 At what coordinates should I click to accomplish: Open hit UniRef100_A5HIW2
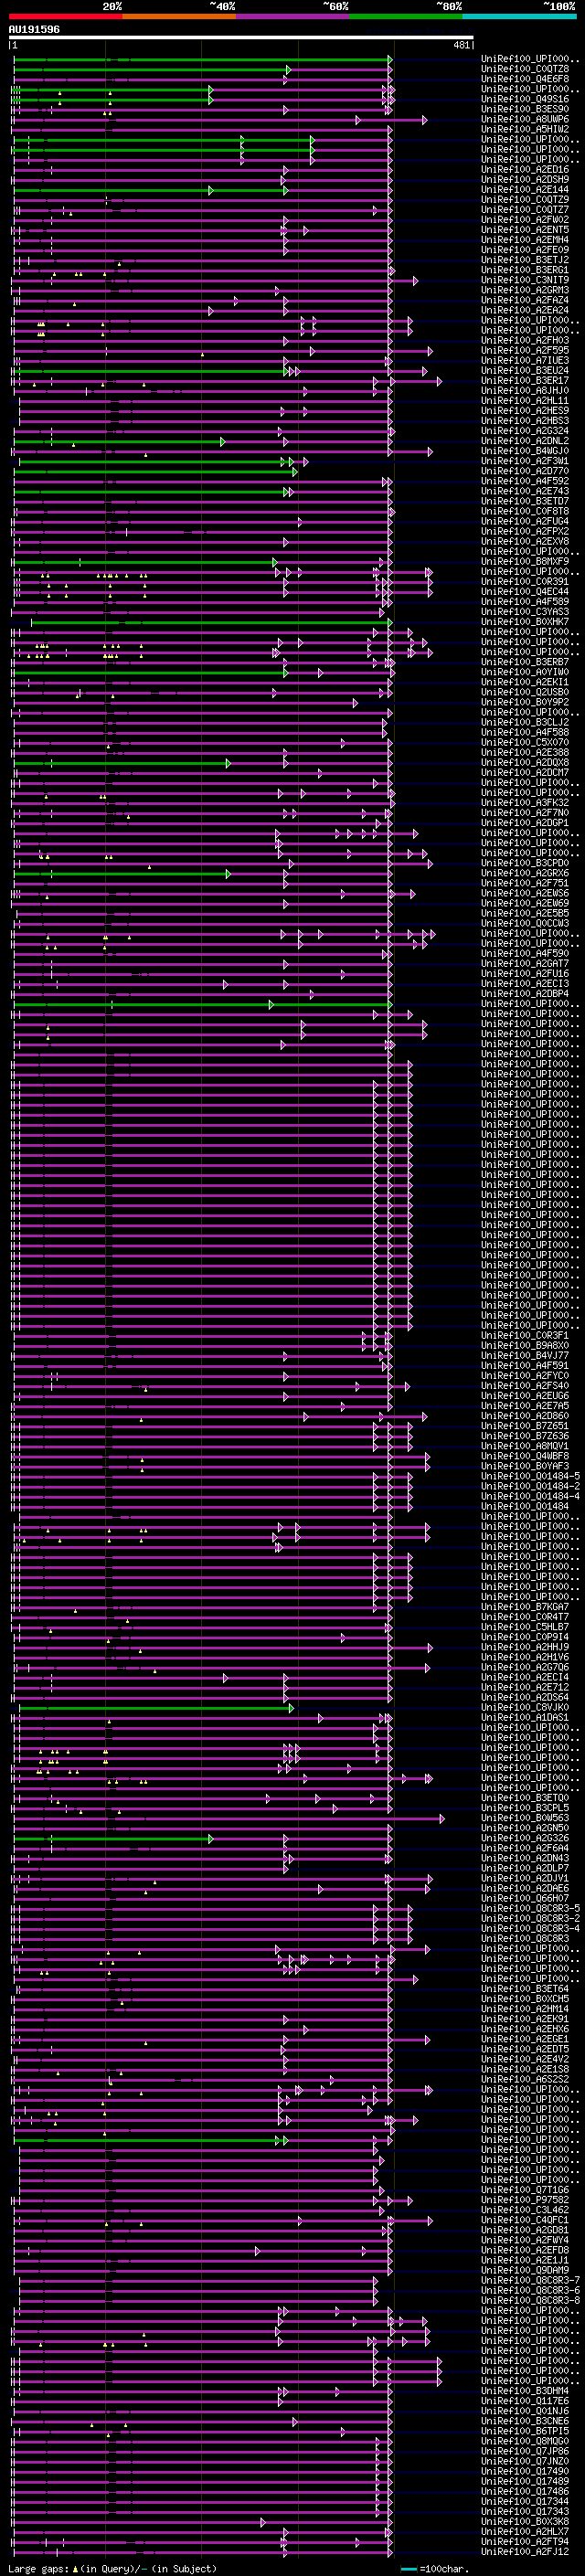(x=525, y=130)
